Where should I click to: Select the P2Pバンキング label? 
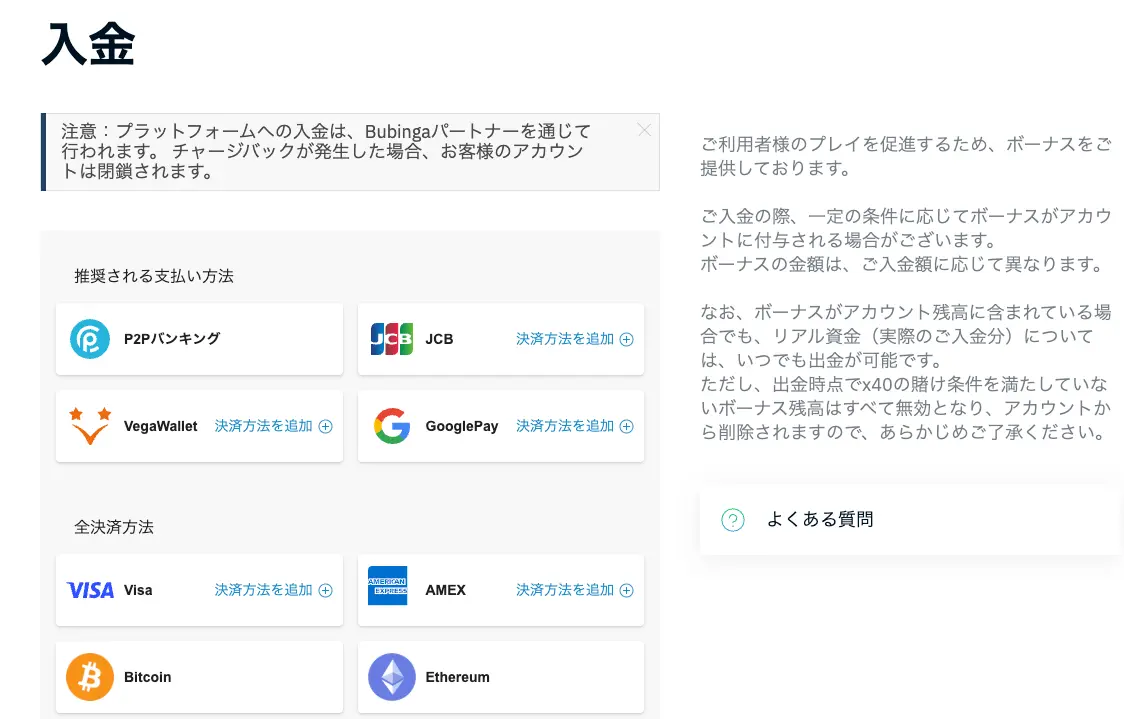(172, 338)
